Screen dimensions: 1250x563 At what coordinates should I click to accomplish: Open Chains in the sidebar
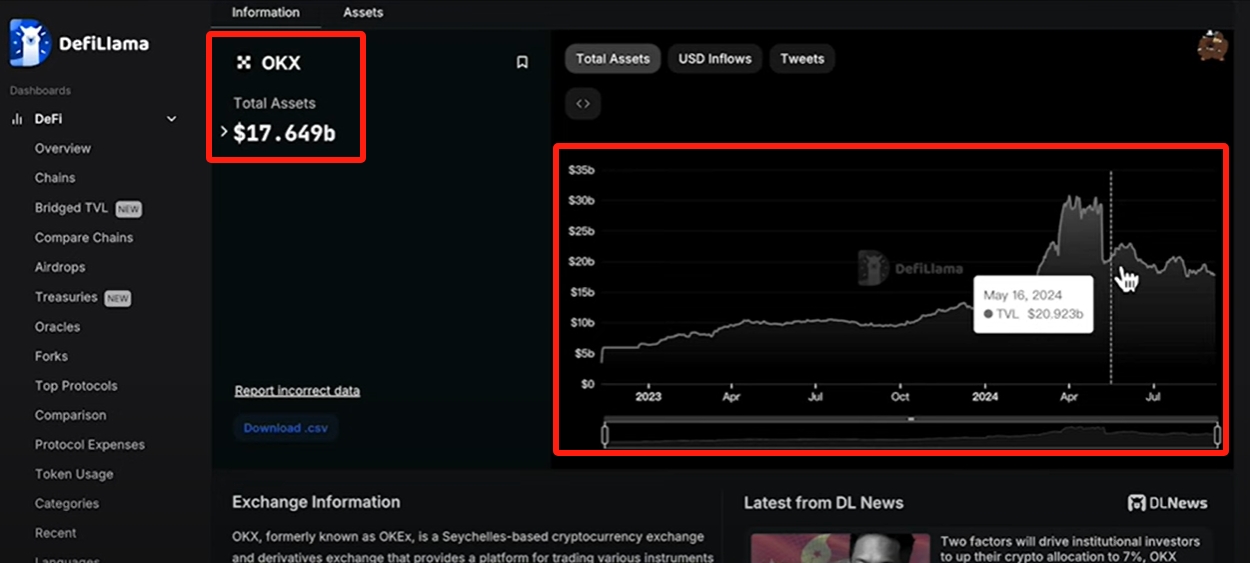pos(55,178)
